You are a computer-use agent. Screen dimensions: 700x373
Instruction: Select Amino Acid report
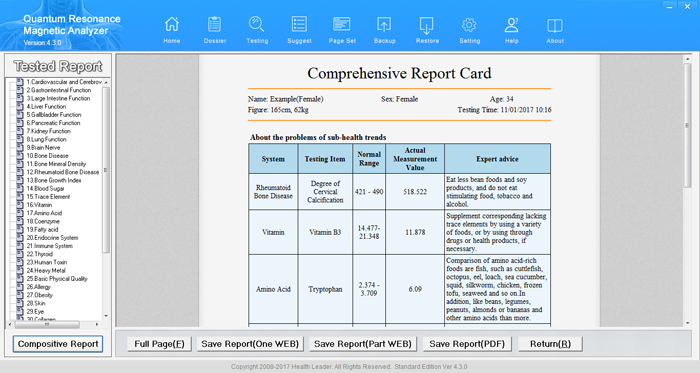click(x=44, y=213)
